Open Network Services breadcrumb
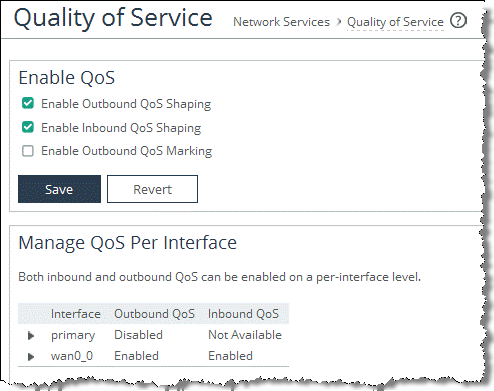Screen dimensions: 494x391 tap(281, 22)
